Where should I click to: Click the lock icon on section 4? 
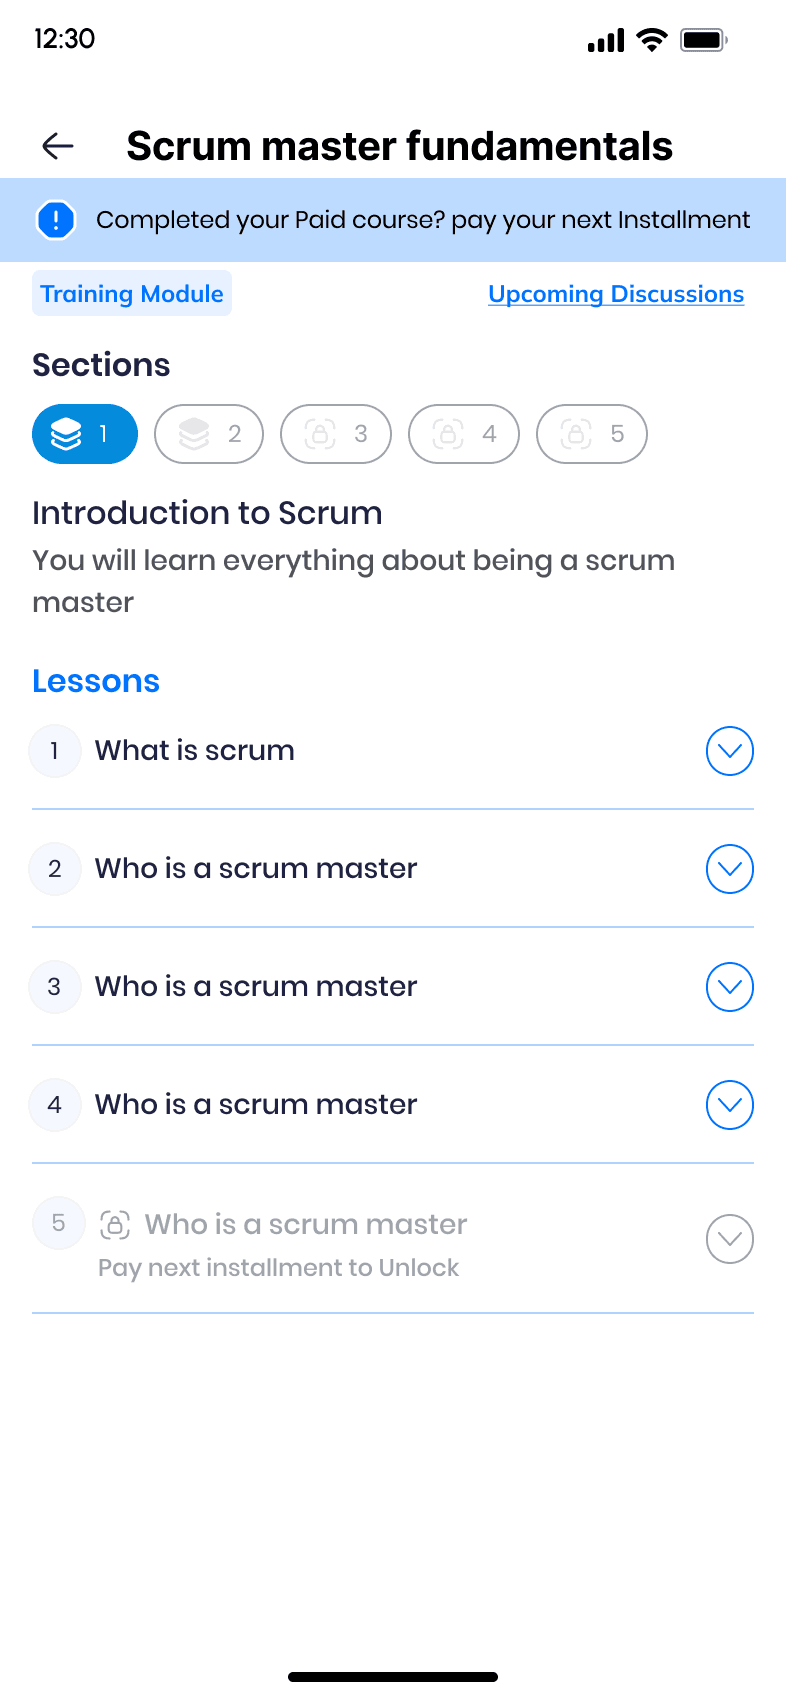[446, 433]
